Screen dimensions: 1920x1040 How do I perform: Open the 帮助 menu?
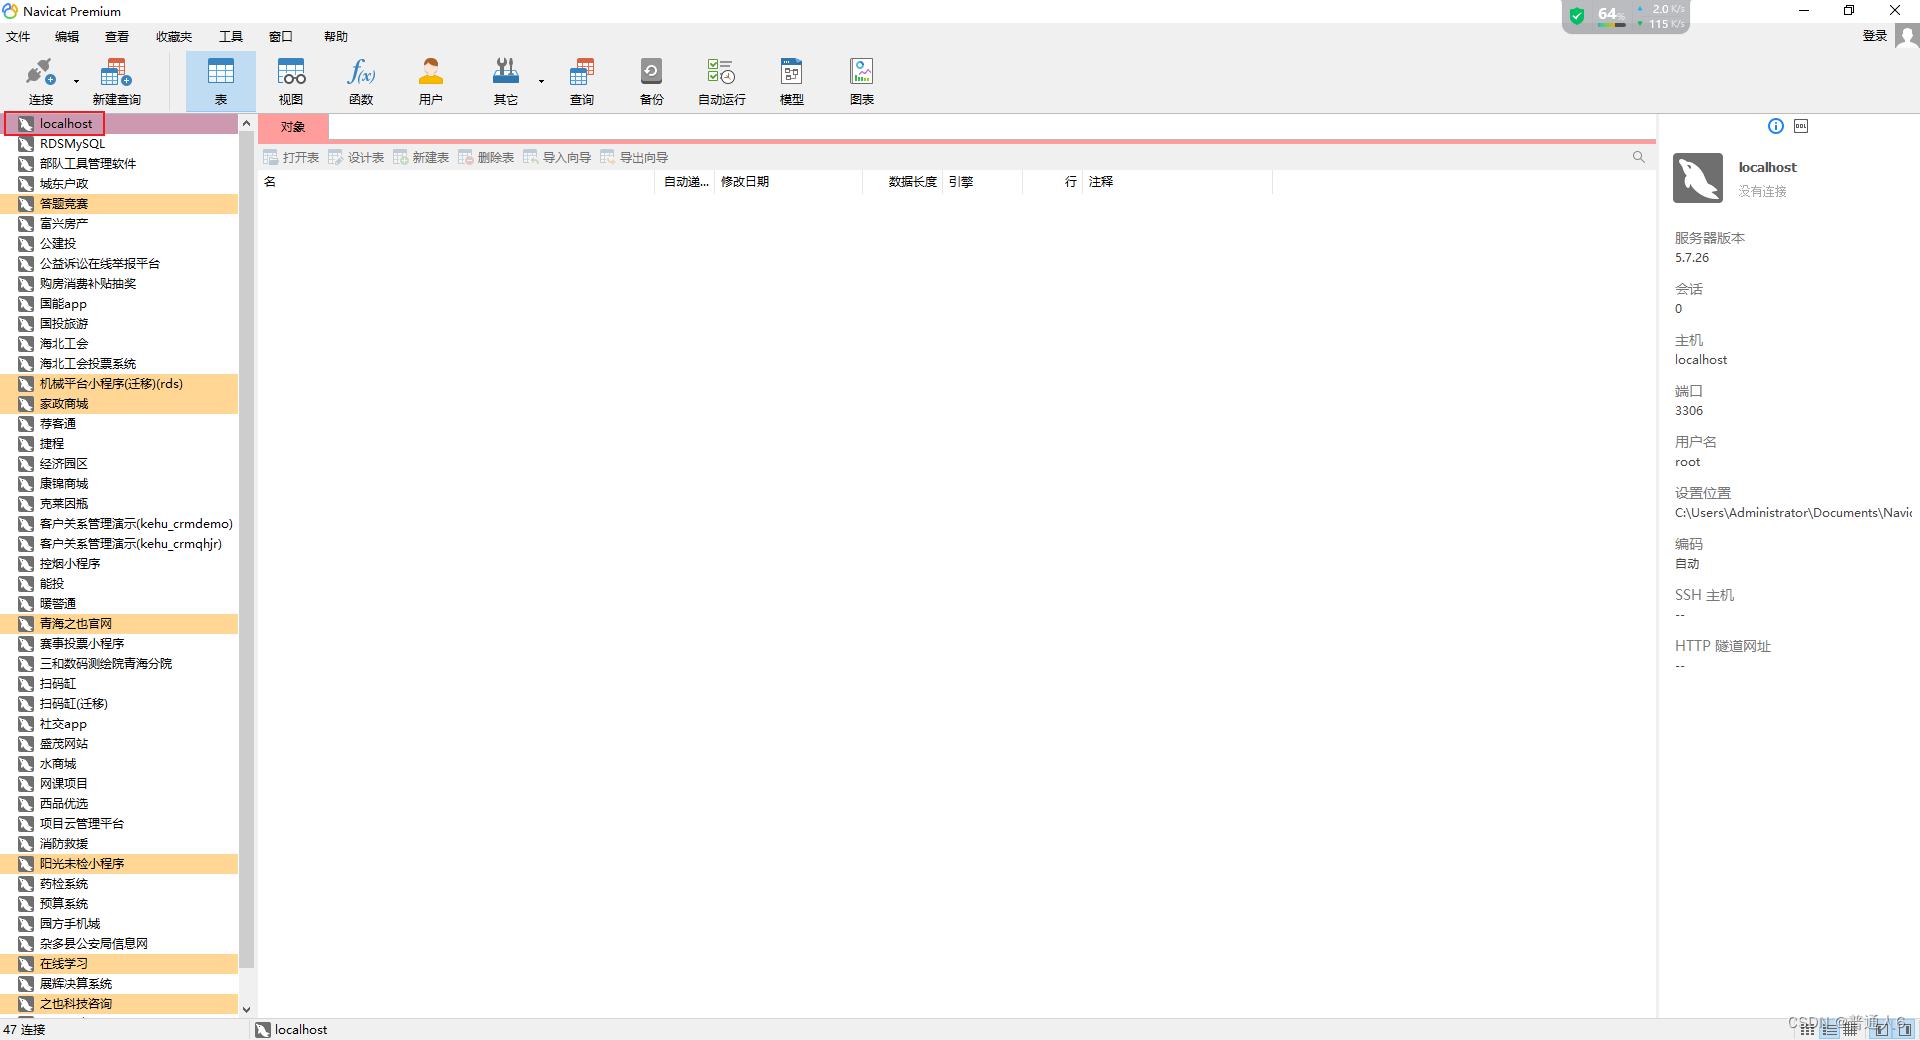pos(336,37)
